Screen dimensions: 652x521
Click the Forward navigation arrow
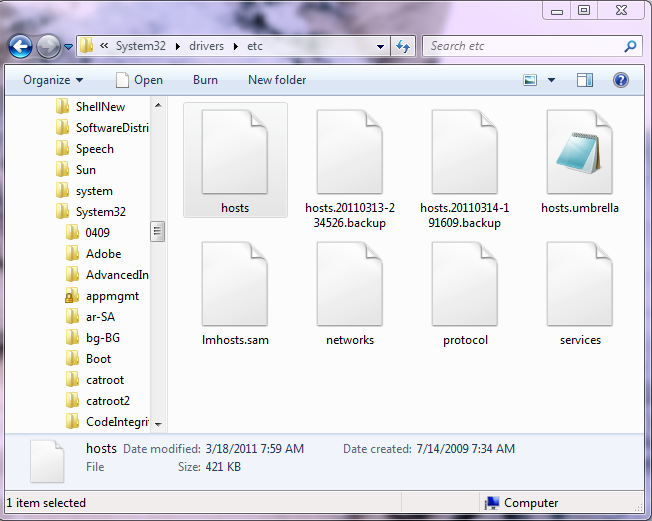click(x=48, y=46)
